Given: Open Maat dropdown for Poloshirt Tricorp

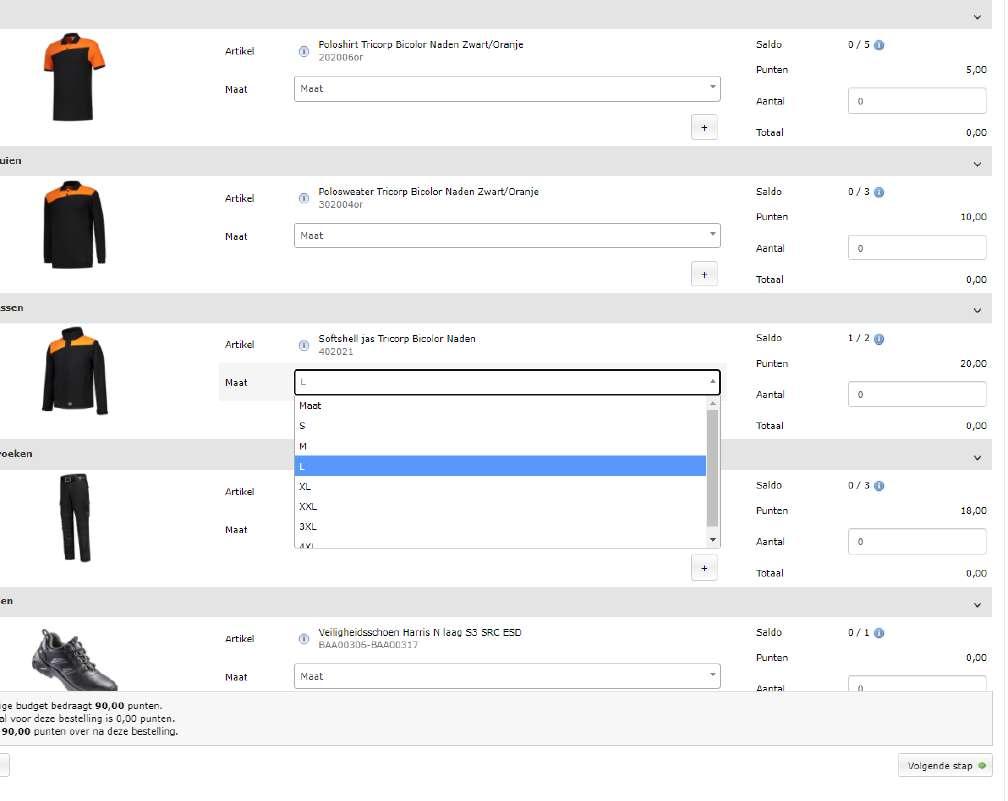Looking at the screenshot, I should [x=507, y=89].
